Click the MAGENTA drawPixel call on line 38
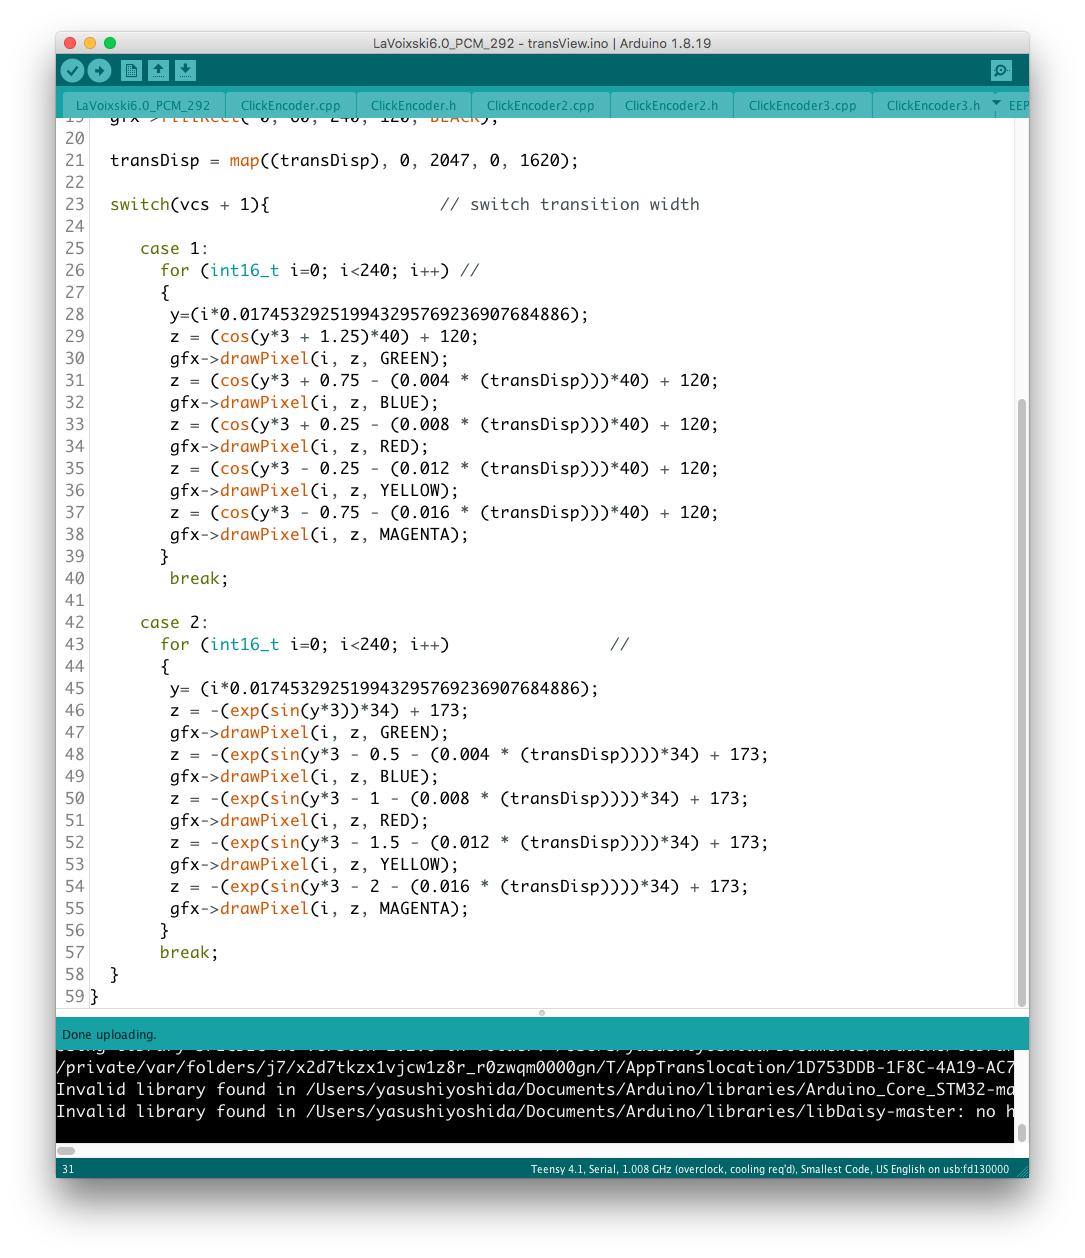1085x1258 pixels. 319,534
